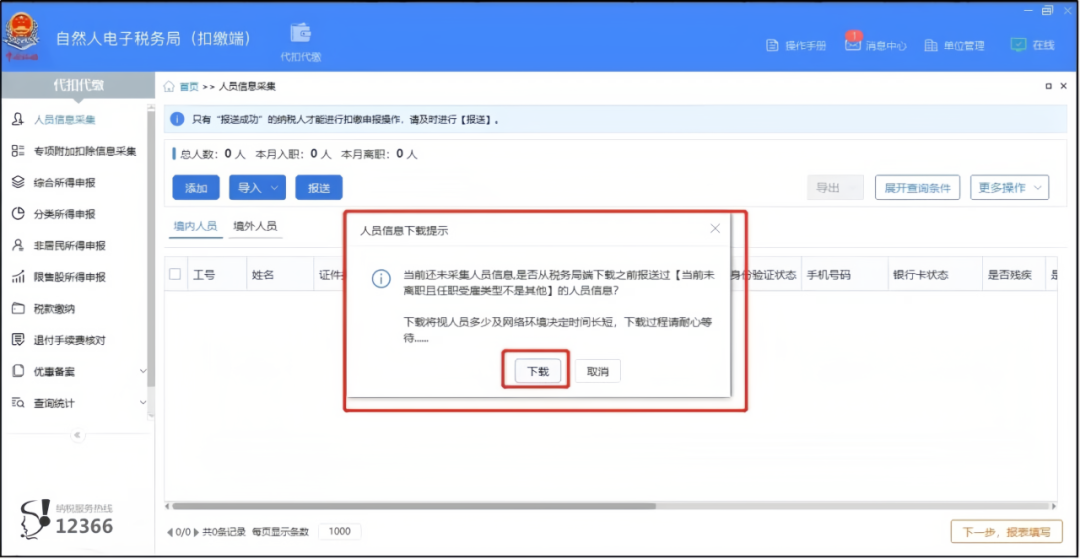Click the 代扣代缴 wallet icon in header
This screenshot has width=1080, height=559.
click(300, 34)
